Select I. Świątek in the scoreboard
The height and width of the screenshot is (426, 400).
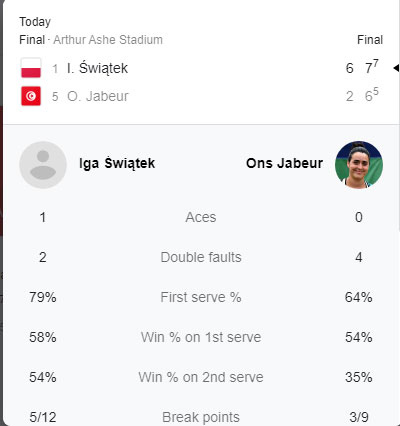tap(97, 68)
